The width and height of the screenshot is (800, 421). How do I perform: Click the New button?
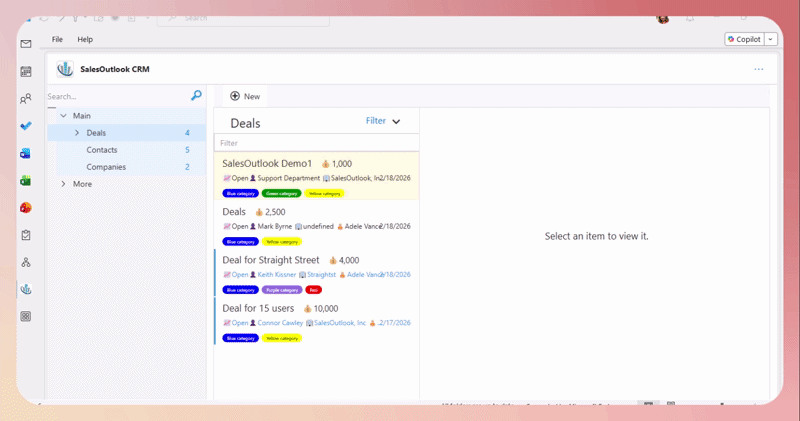click(x=245, y=96)
